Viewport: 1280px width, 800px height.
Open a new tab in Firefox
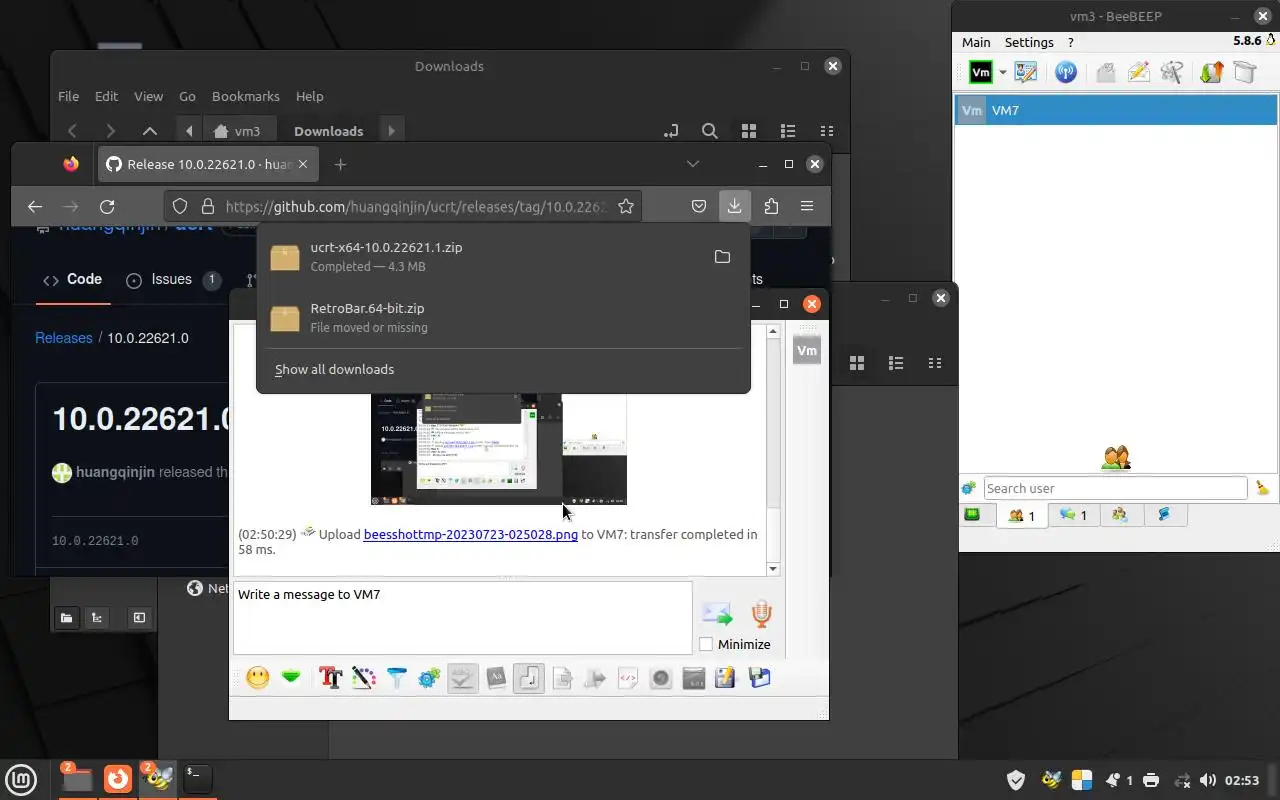340,164
